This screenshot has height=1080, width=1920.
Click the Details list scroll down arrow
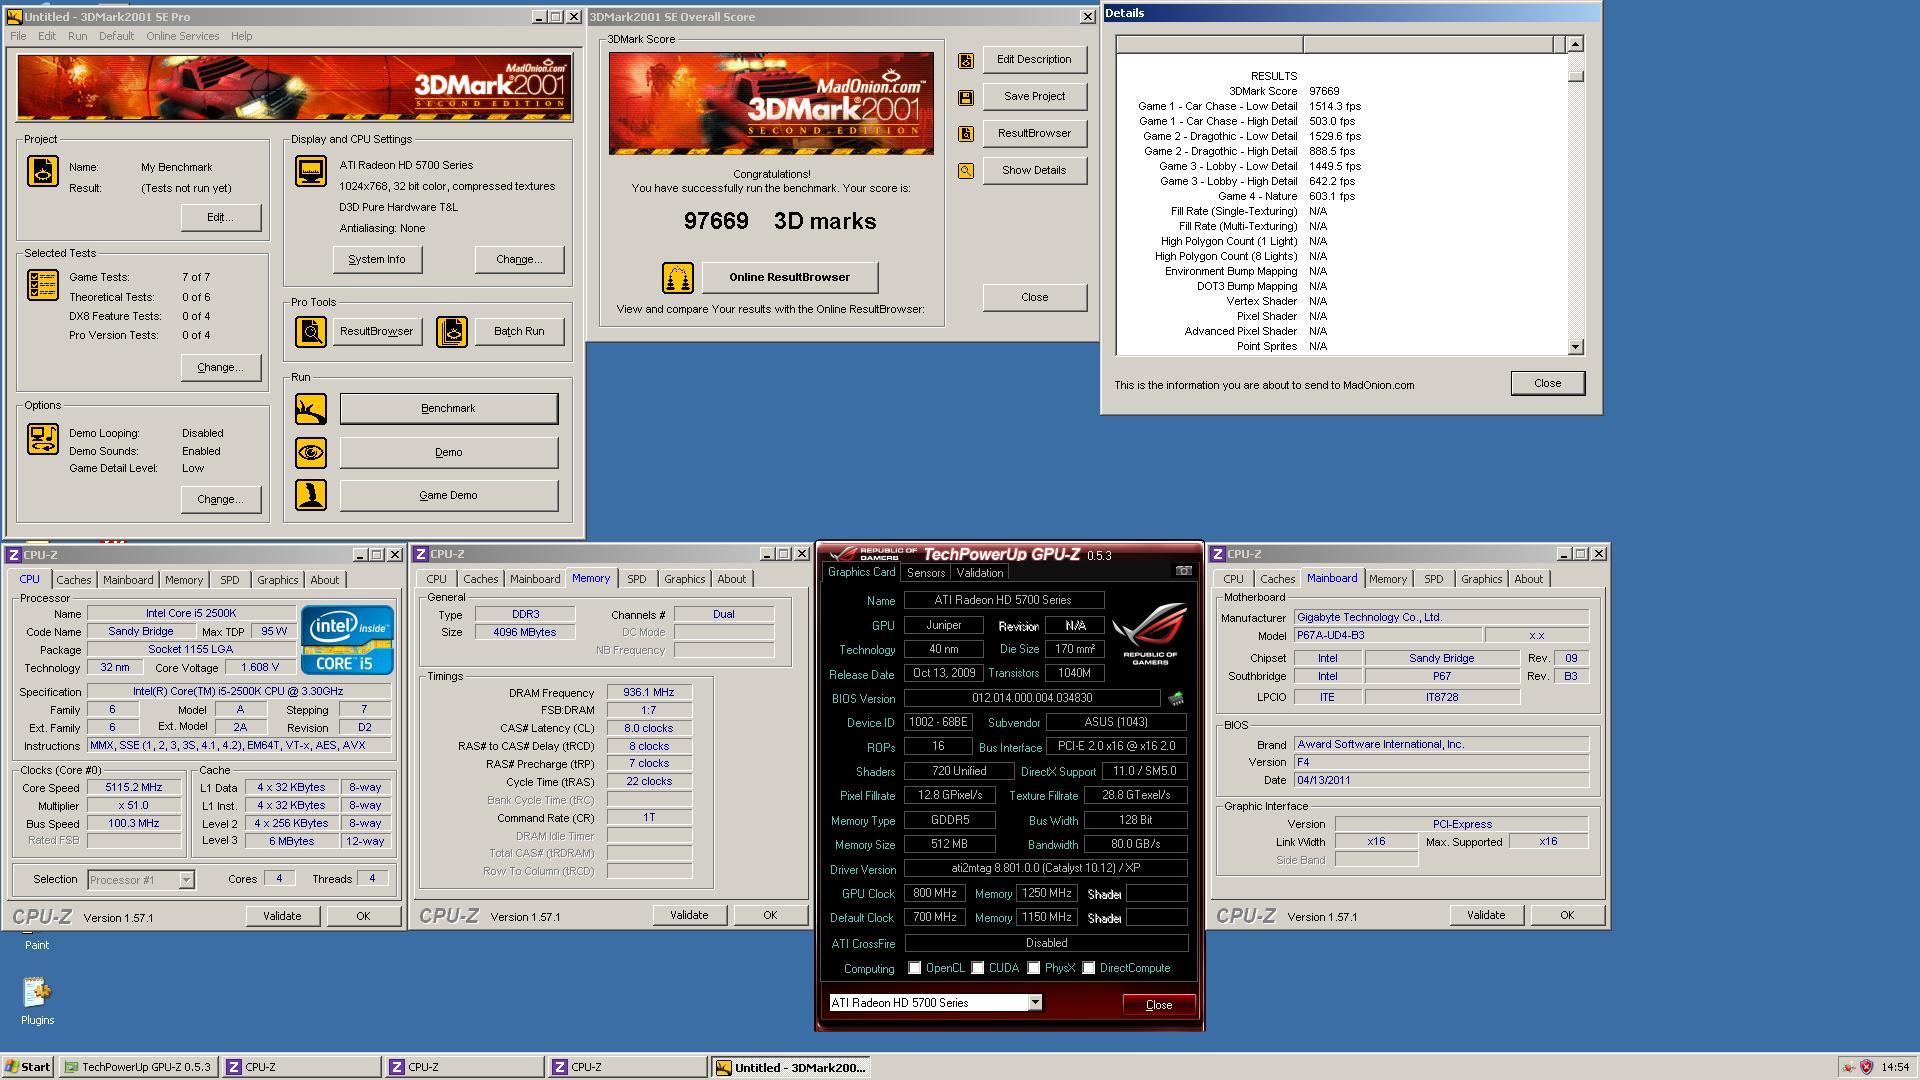1575,347
